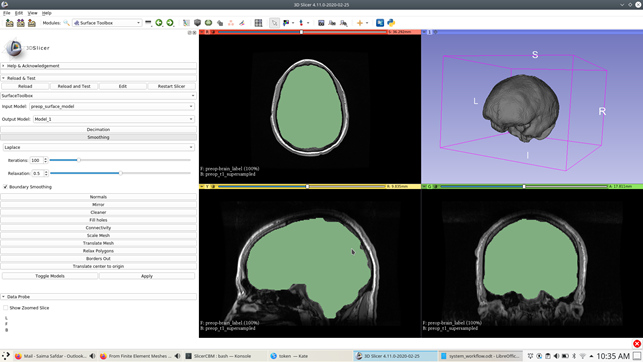Click the orange crosshair toolbar icon
This screenshot has width=643, height=362.
[x=360, y=23]
